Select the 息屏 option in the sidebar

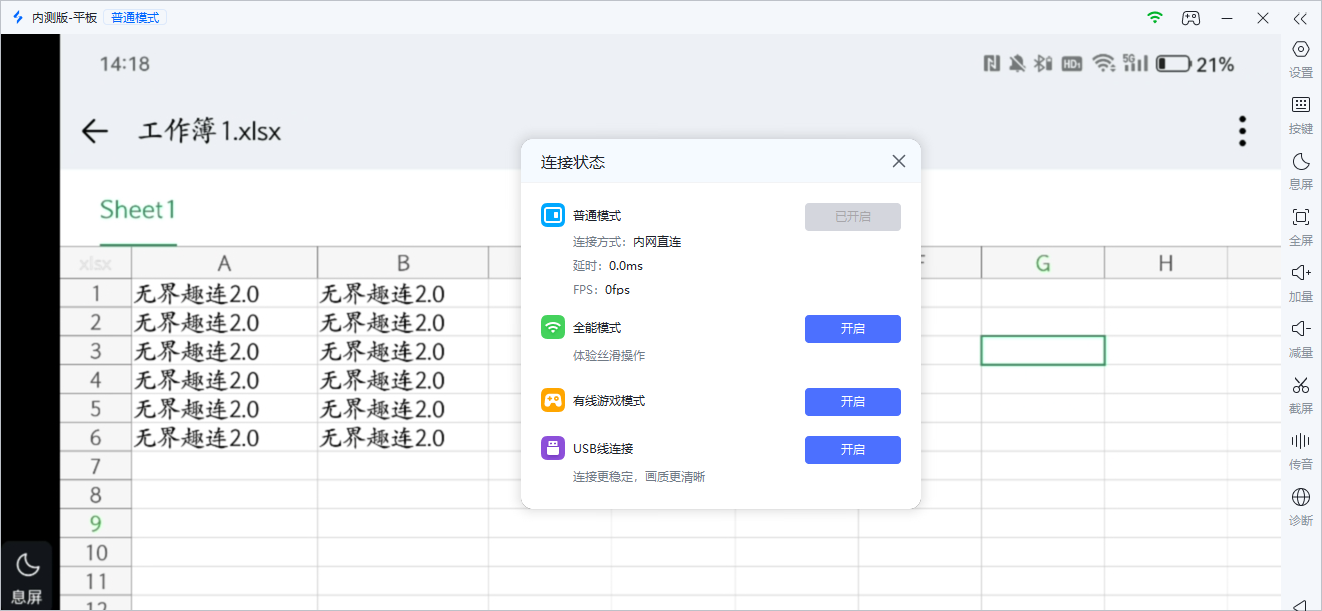tap(1300, 170)
